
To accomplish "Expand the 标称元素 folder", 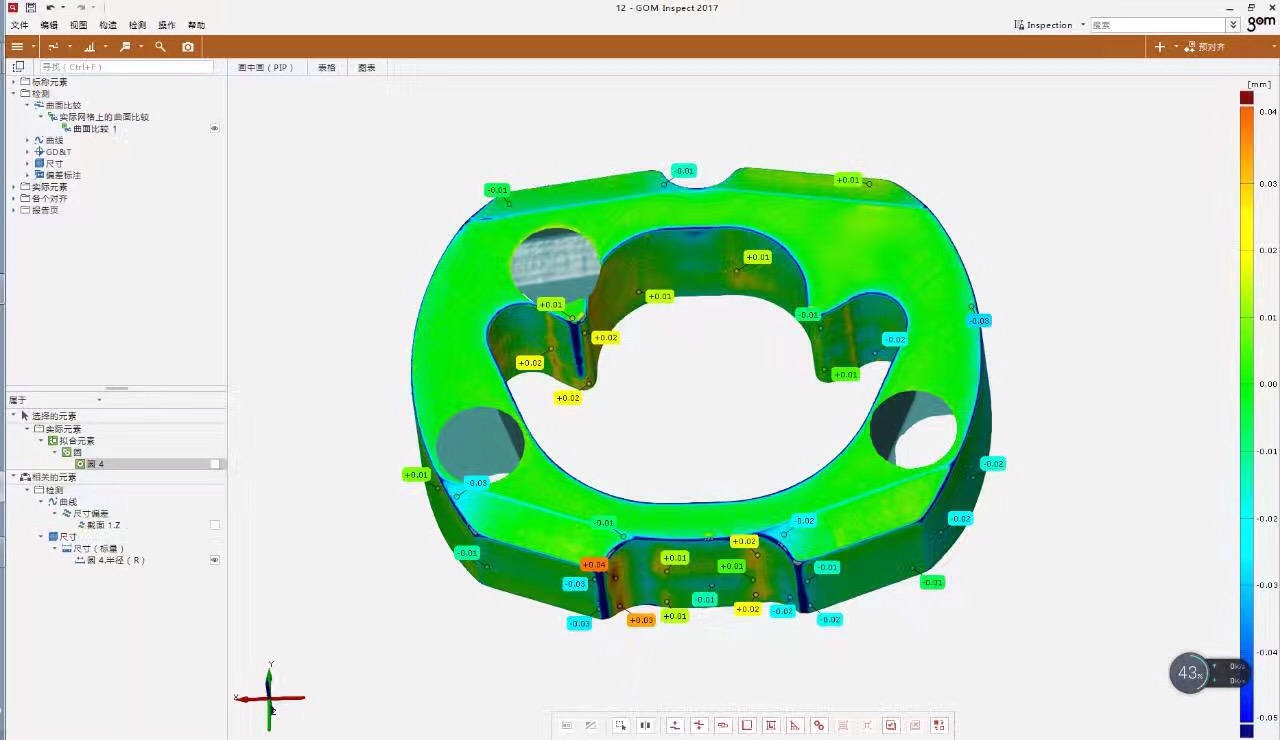I will pyautogui.click(x=14, y=82).
